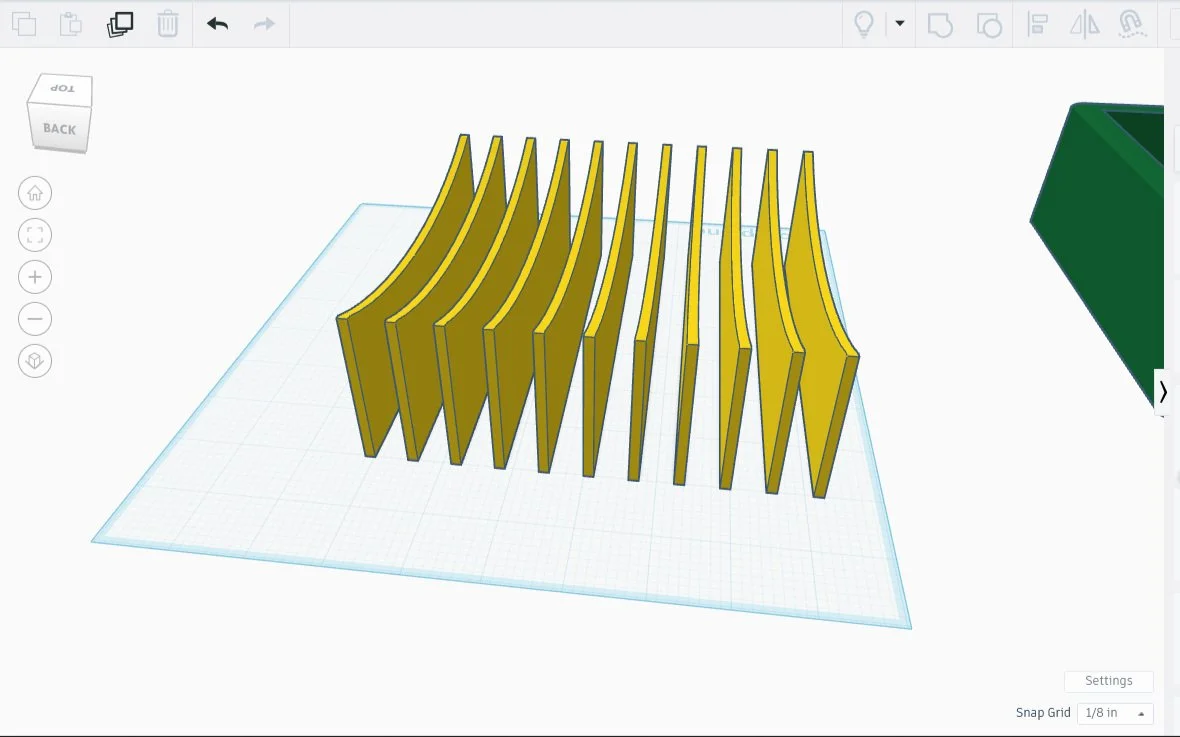
Task: Zoom in with the plus button
Action: point(35,277)
